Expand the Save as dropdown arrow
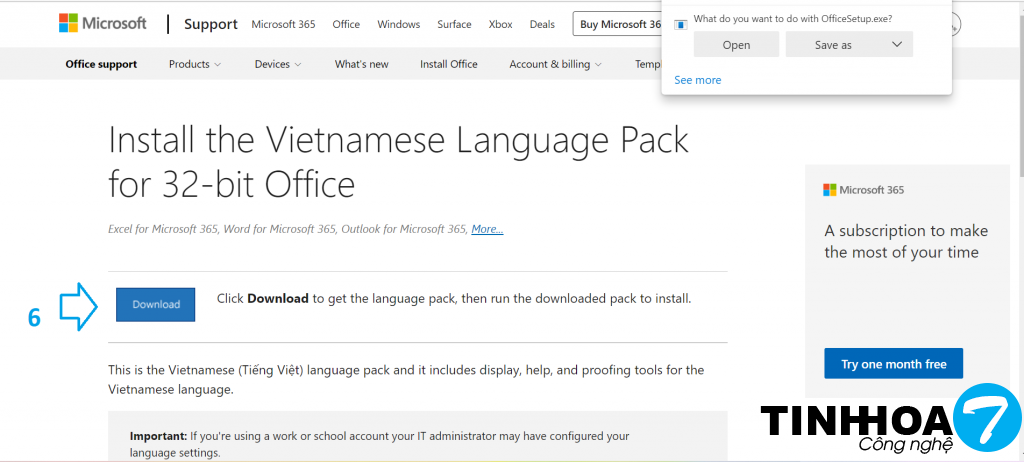The height and width of the screenshot is (462, 1024). point(896,45)
